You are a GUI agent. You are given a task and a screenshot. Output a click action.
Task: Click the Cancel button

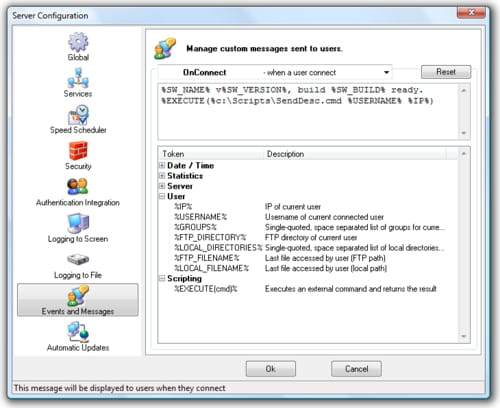click(356, 369)
